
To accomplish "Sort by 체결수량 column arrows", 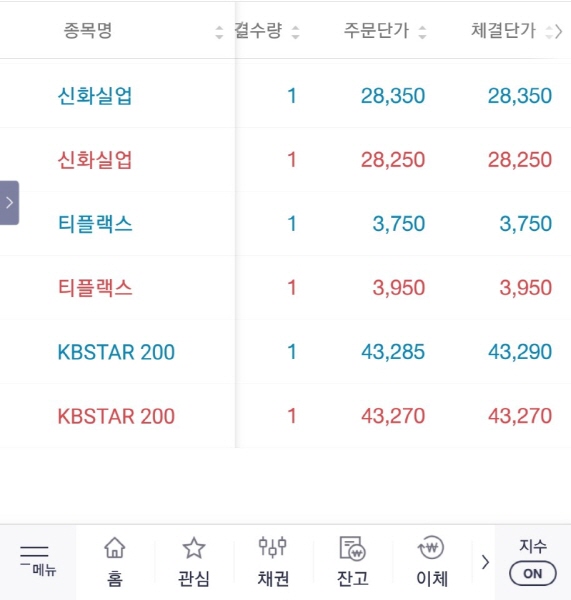I will (295, 32).
